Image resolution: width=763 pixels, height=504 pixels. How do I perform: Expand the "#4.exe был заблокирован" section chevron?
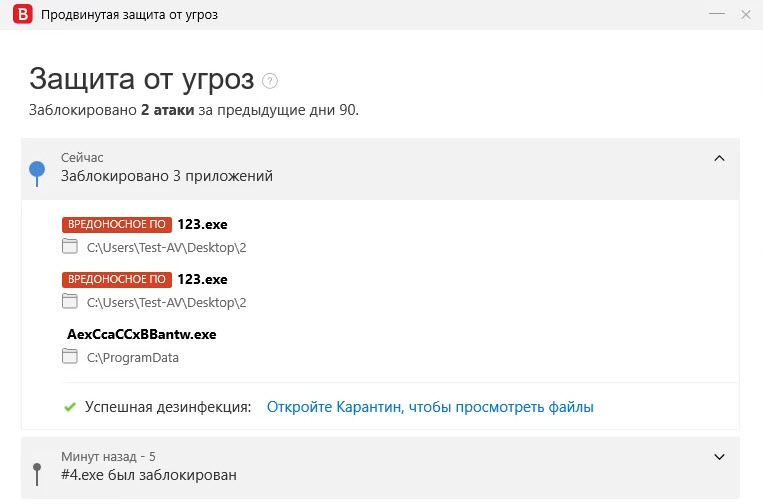pos(719,457)
